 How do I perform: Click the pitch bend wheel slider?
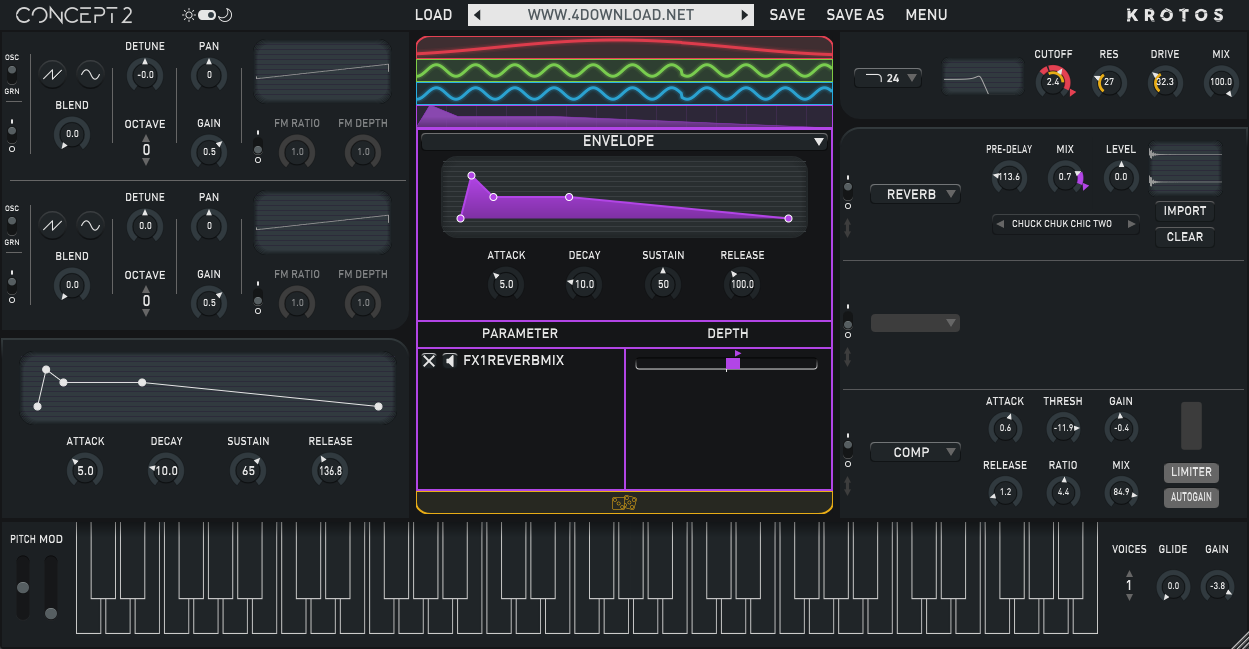(x=23, y=587)
